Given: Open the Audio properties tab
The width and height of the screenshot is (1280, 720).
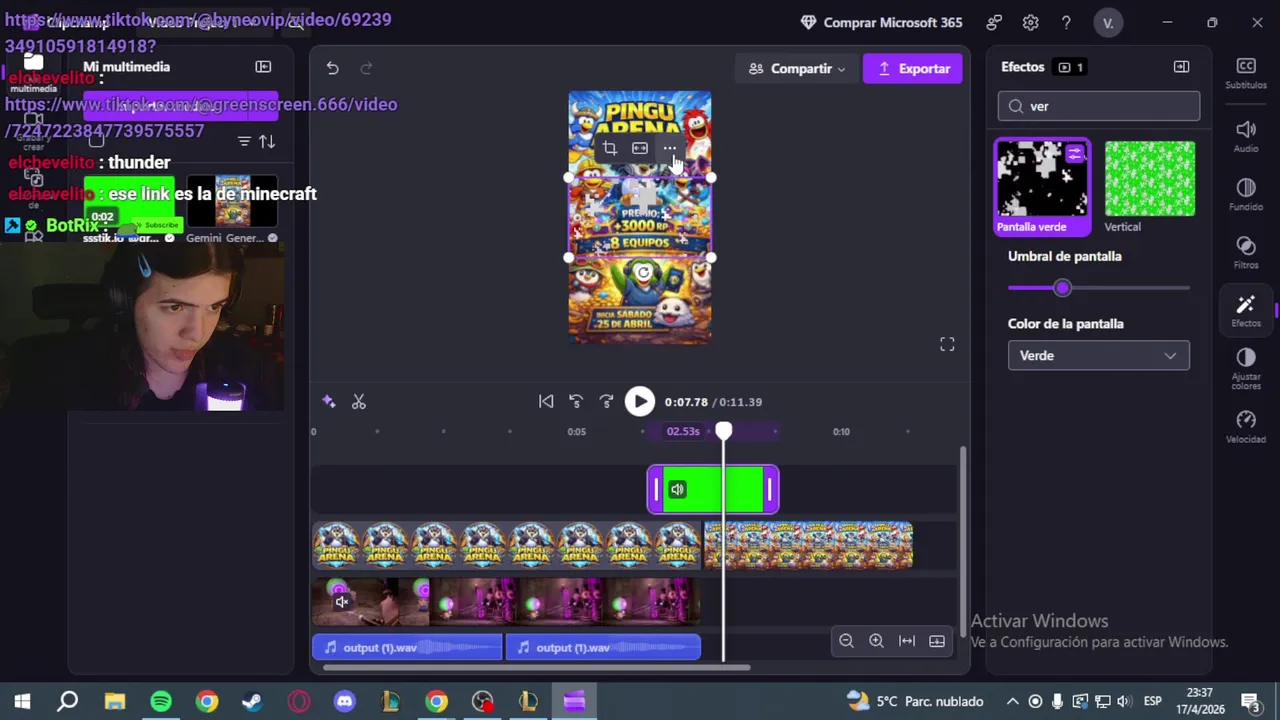Looking at the screenshot, I should pos(1246,136).
